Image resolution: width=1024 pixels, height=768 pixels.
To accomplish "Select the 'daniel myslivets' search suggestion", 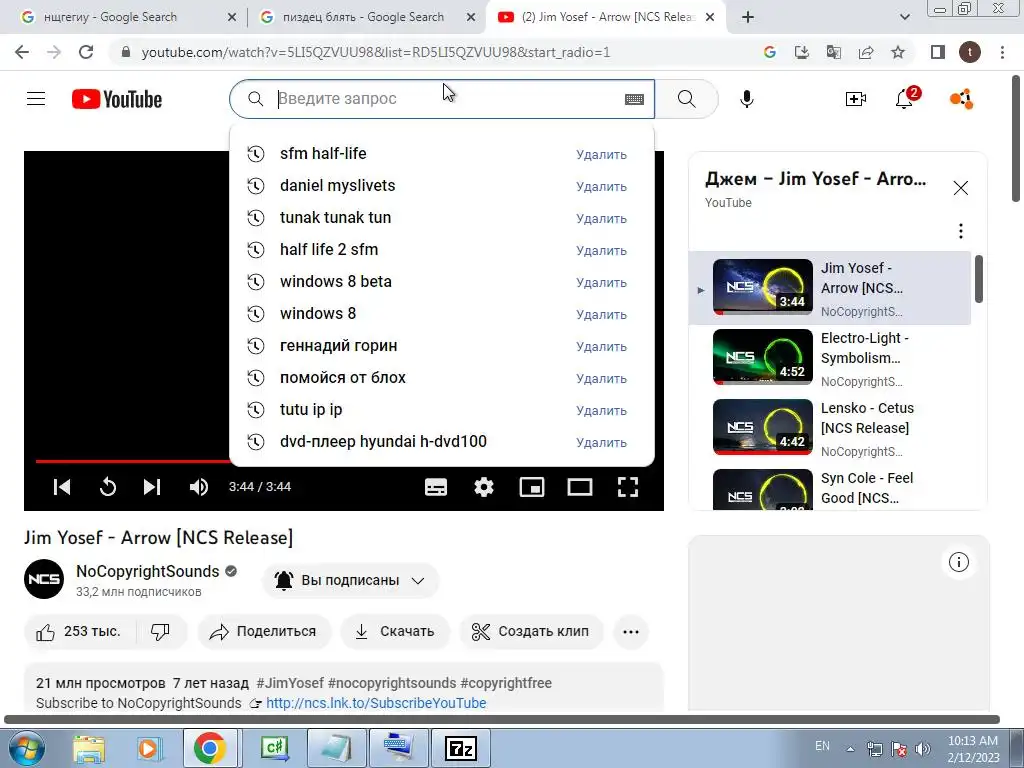I will (441, 185).
